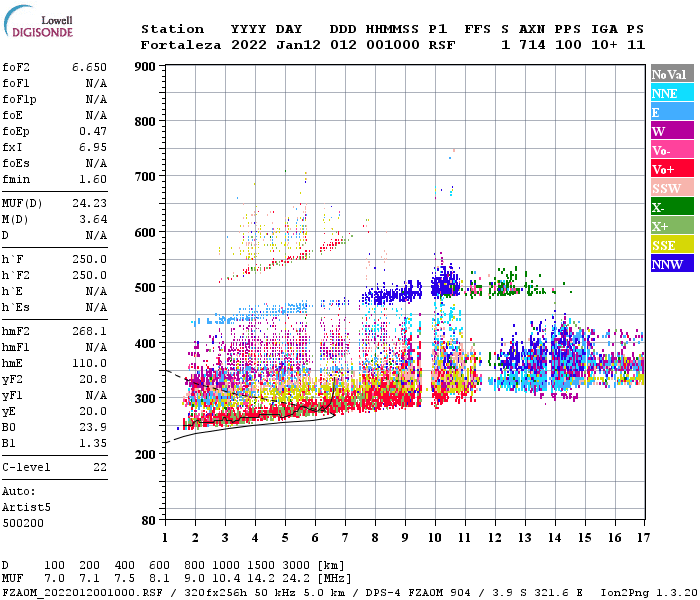
Task: Click the 900 km height axis label
Action: point(145,67)
